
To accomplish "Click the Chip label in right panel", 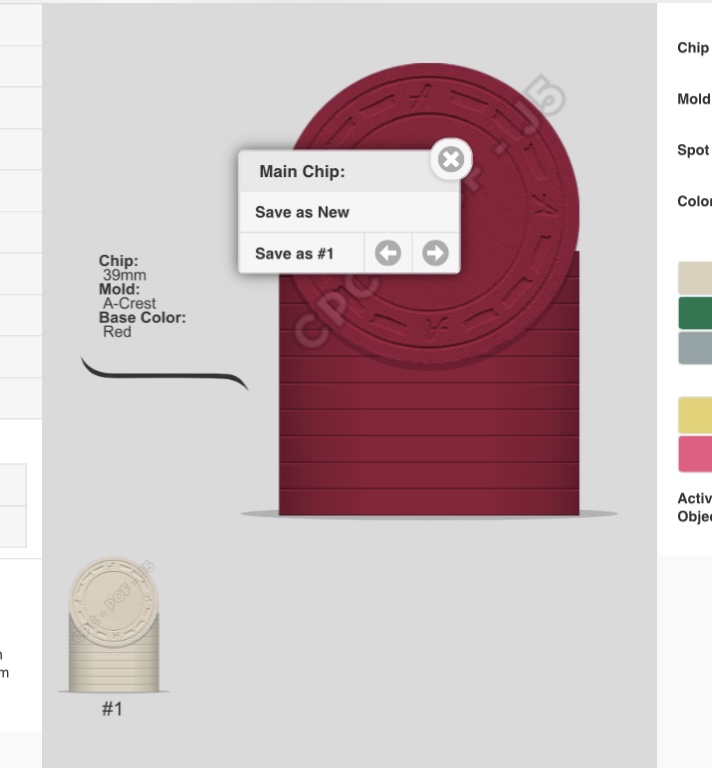I will [693, 48].
